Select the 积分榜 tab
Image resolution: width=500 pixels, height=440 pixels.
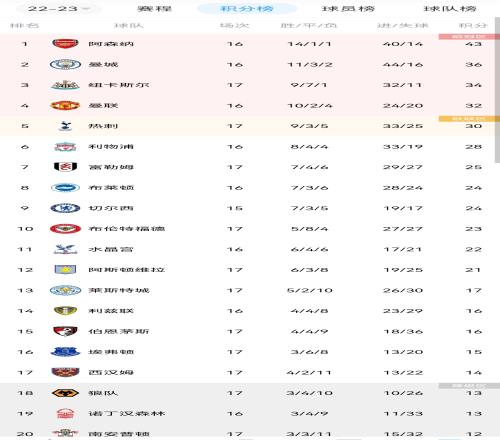(x=247, y=8)
